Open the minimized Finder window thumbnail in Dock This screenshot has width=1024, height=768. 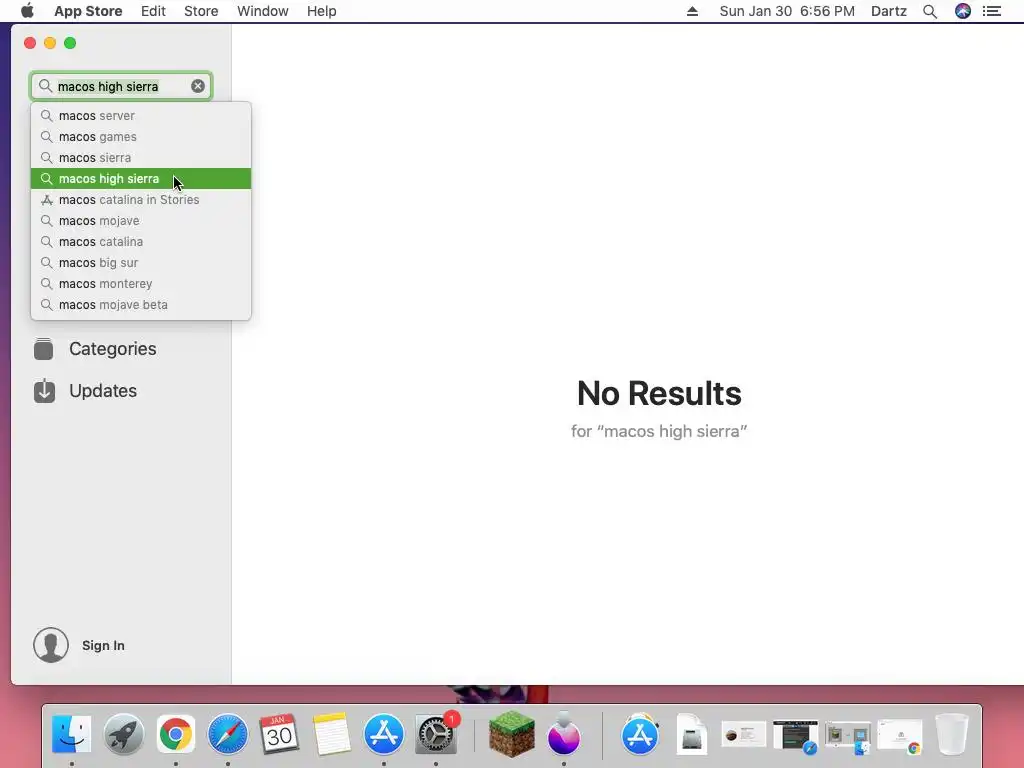(x=848, y=735)
